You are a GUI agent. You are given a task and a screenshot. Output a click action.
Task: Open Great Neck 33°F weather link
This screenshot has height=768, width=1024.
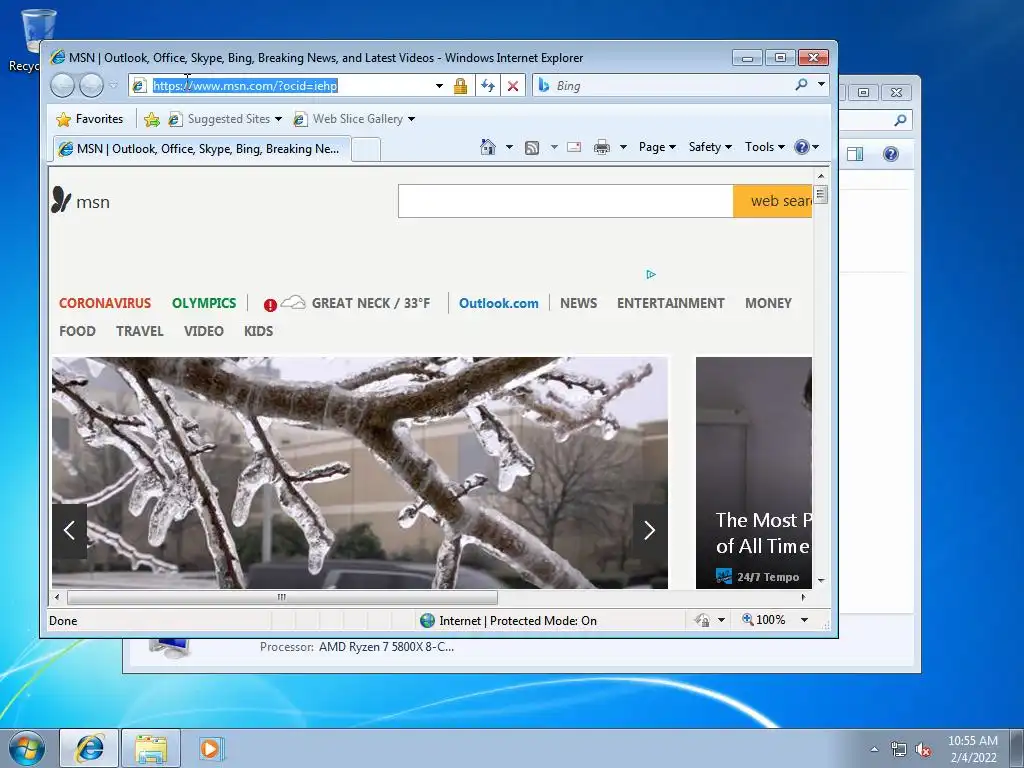(370, 303)
